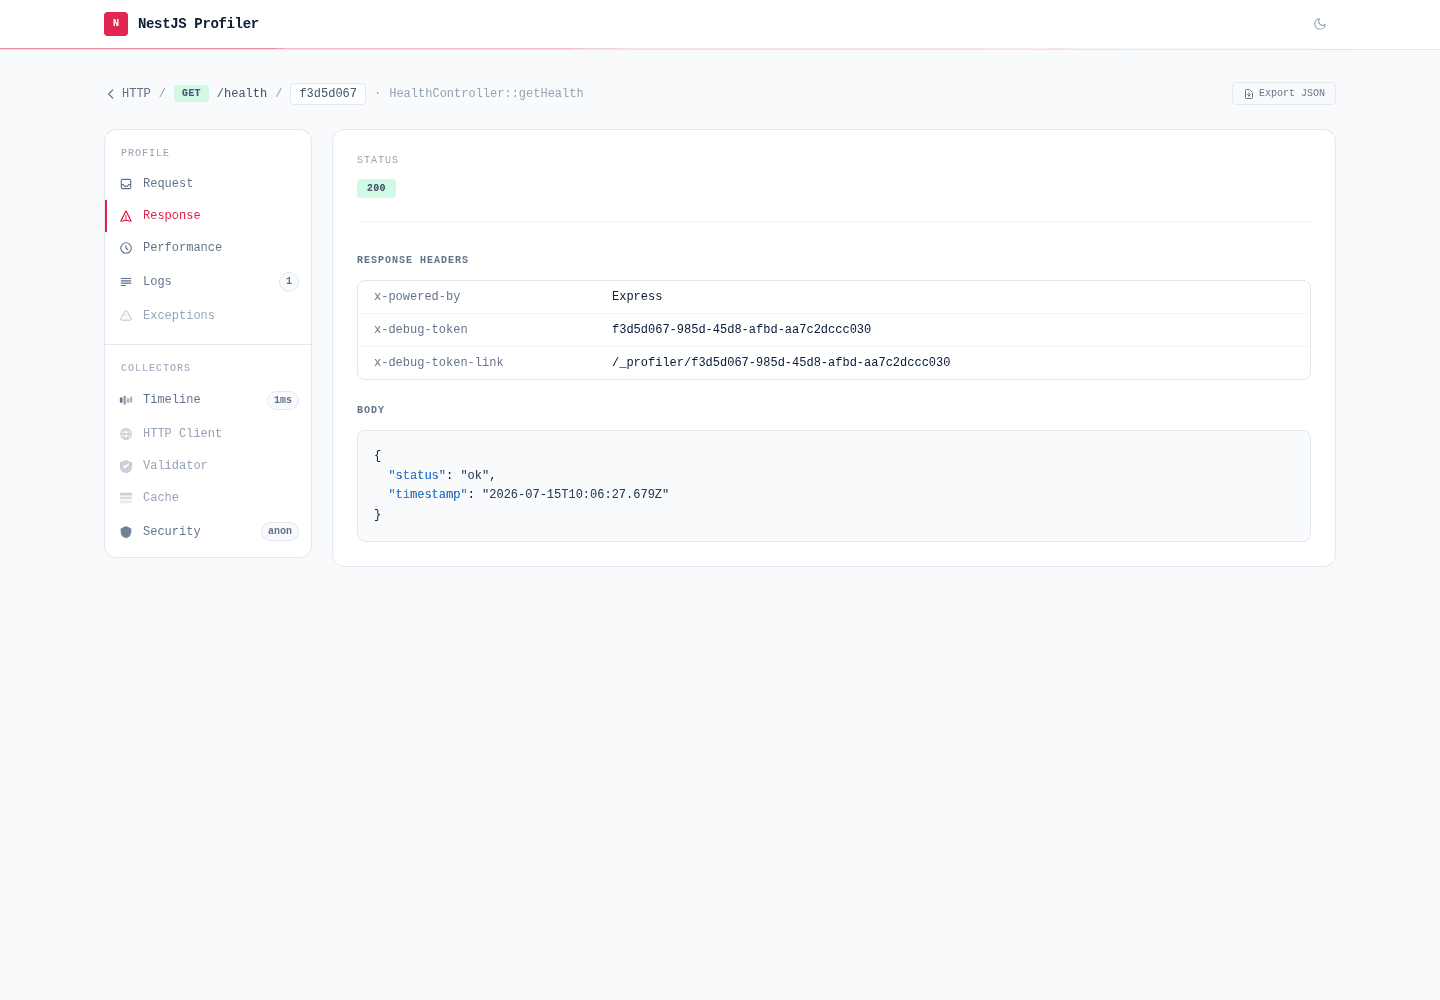Open the Performance tab
Image resolution: width=1440 pixels, height=1000 pixels.
pos(208,248)
